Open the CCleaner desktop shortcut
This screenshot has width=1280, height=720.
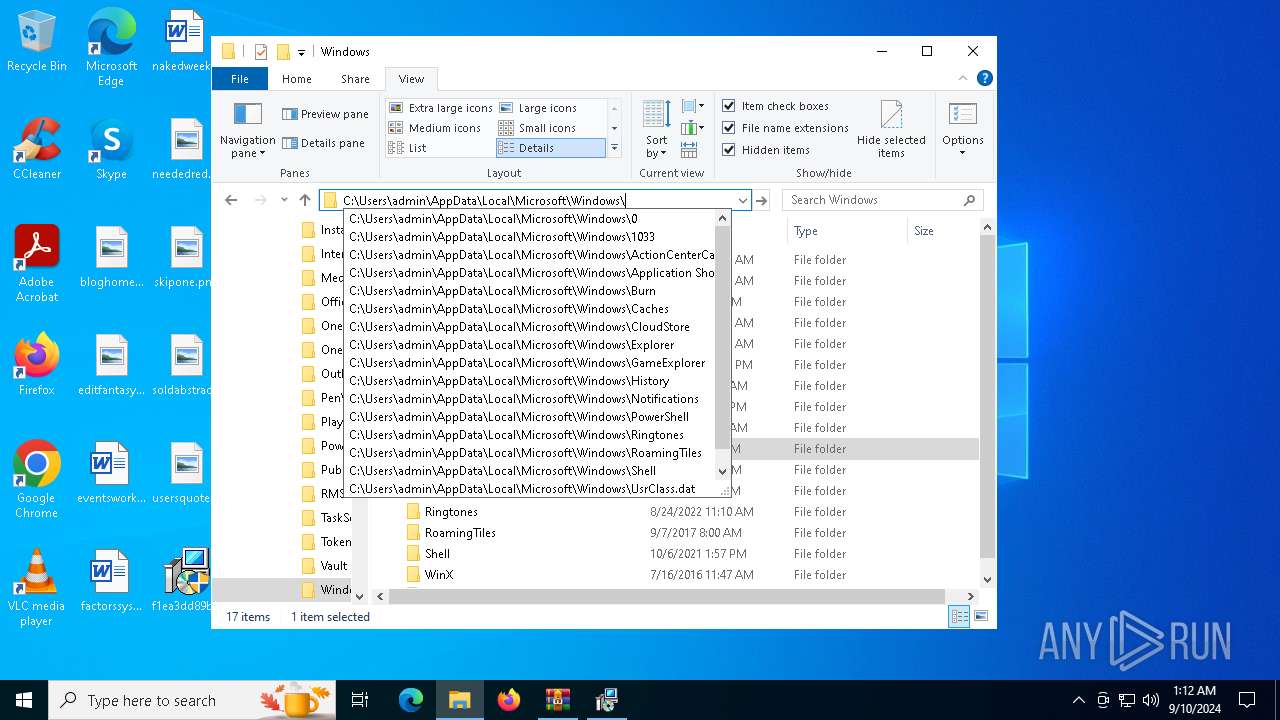coord(37,149)
